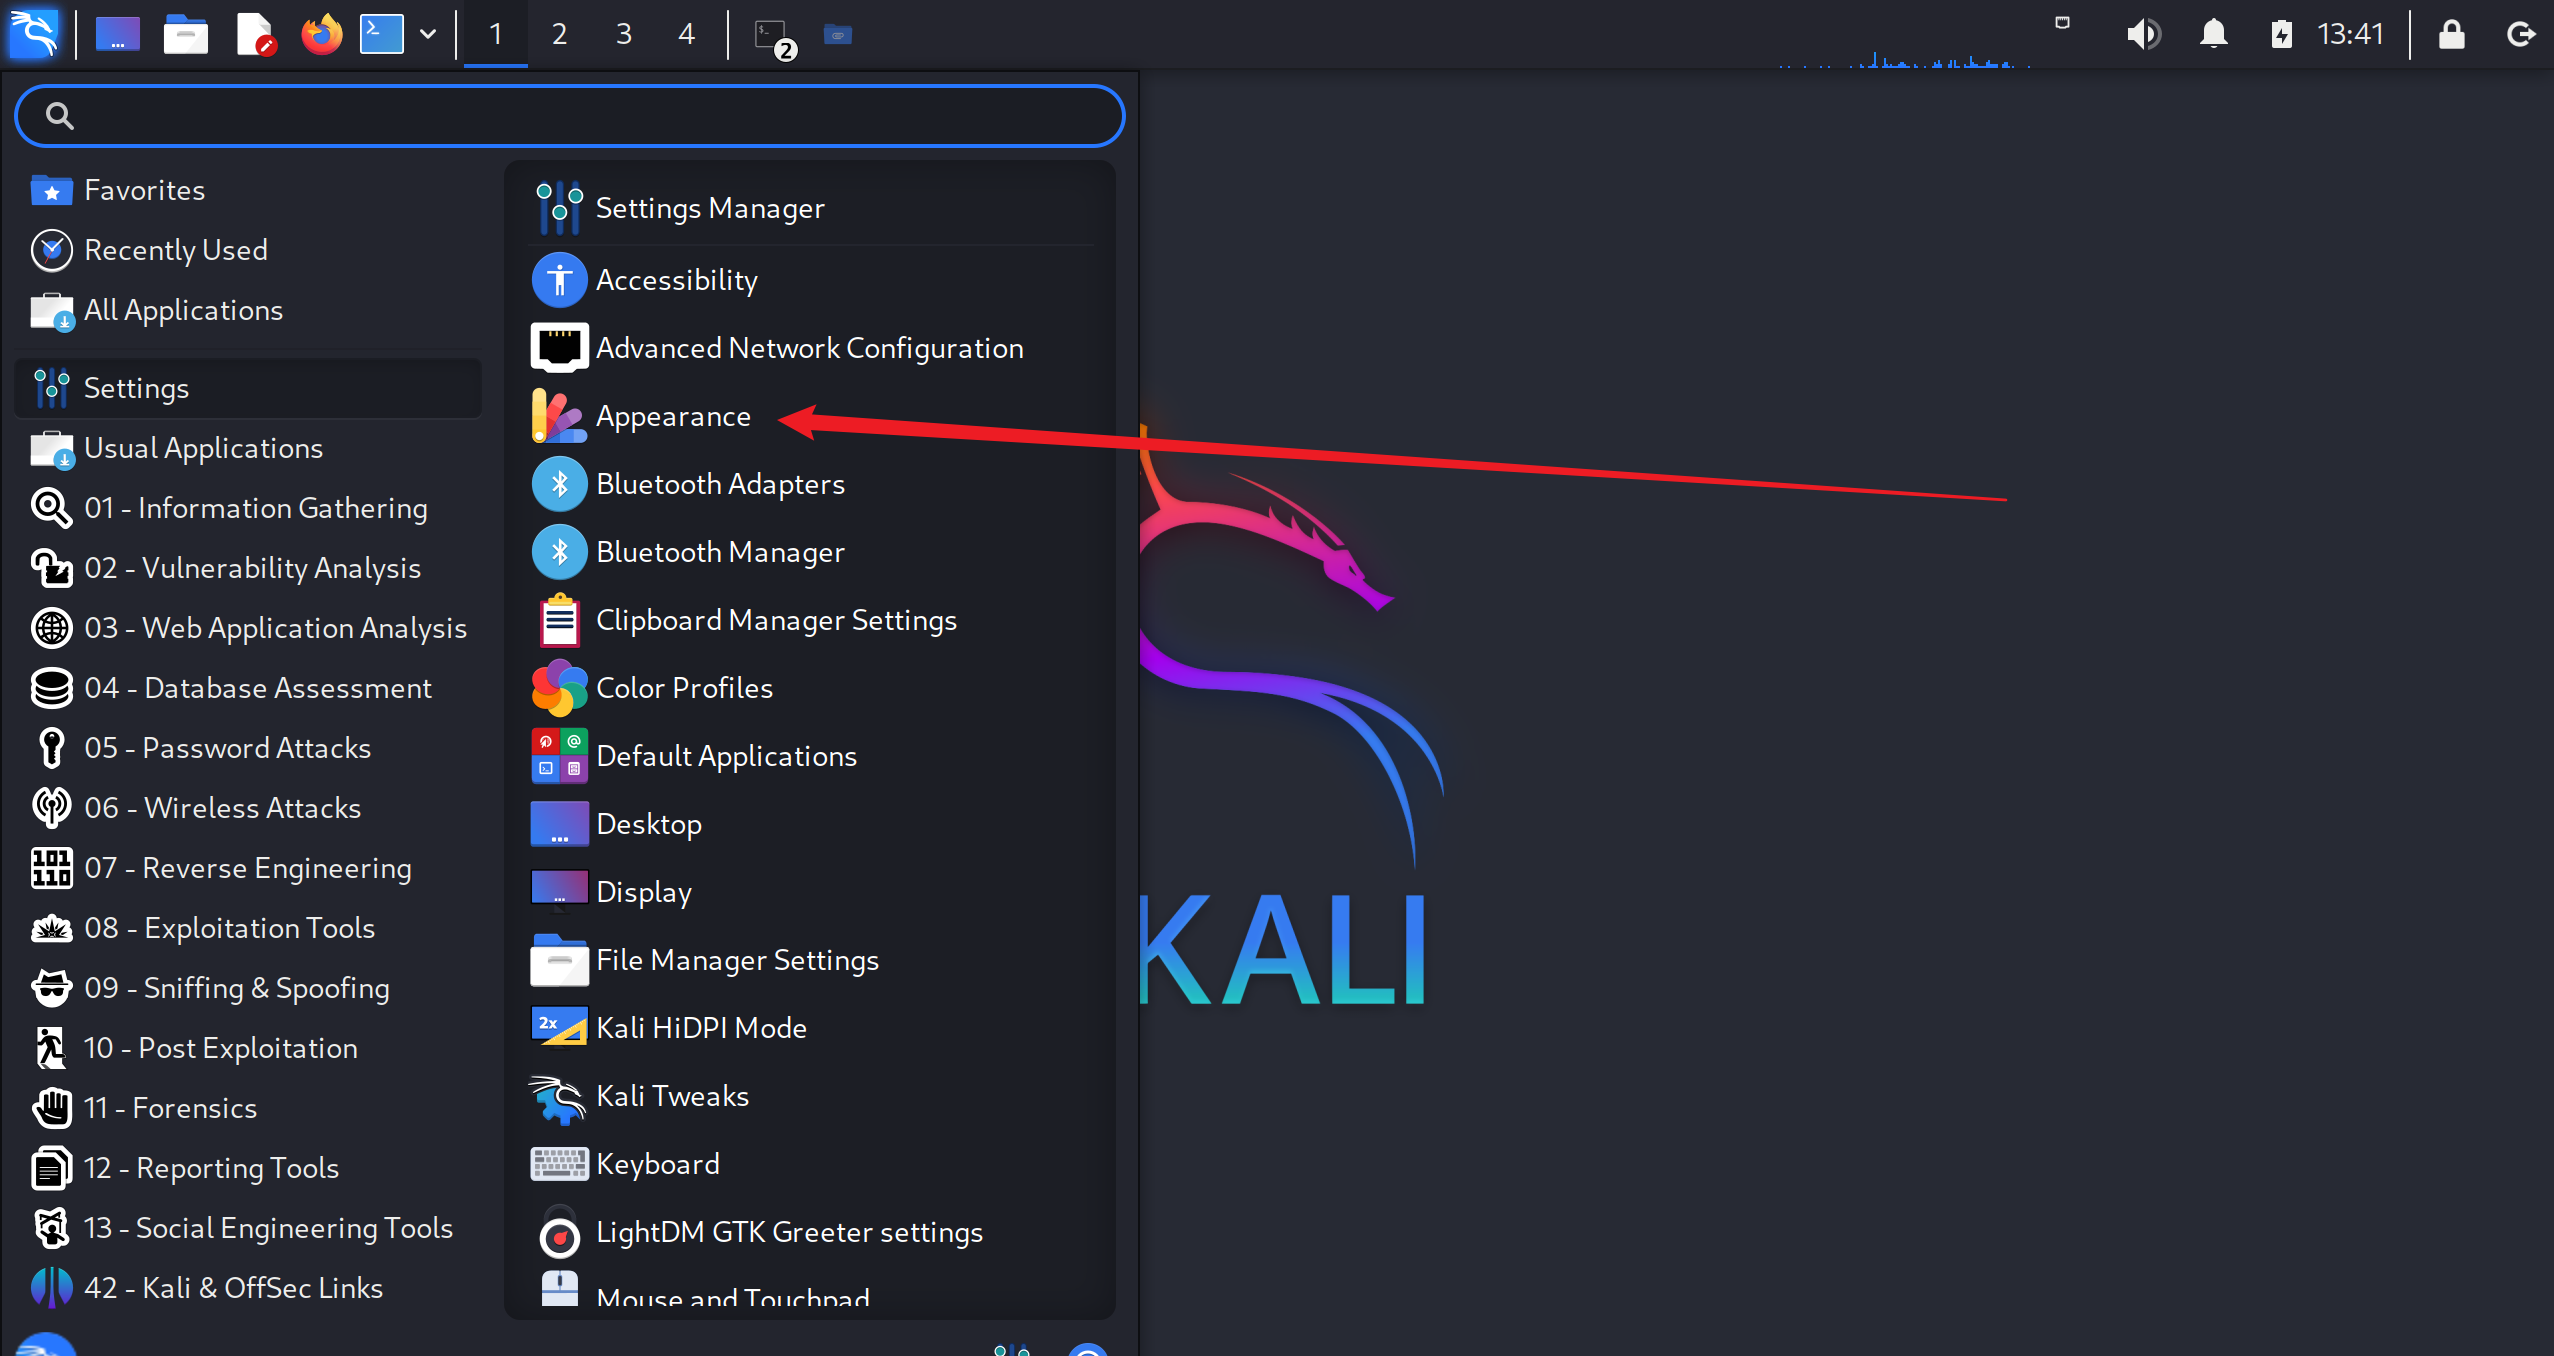Select the All Applications category

click(250, 310)
